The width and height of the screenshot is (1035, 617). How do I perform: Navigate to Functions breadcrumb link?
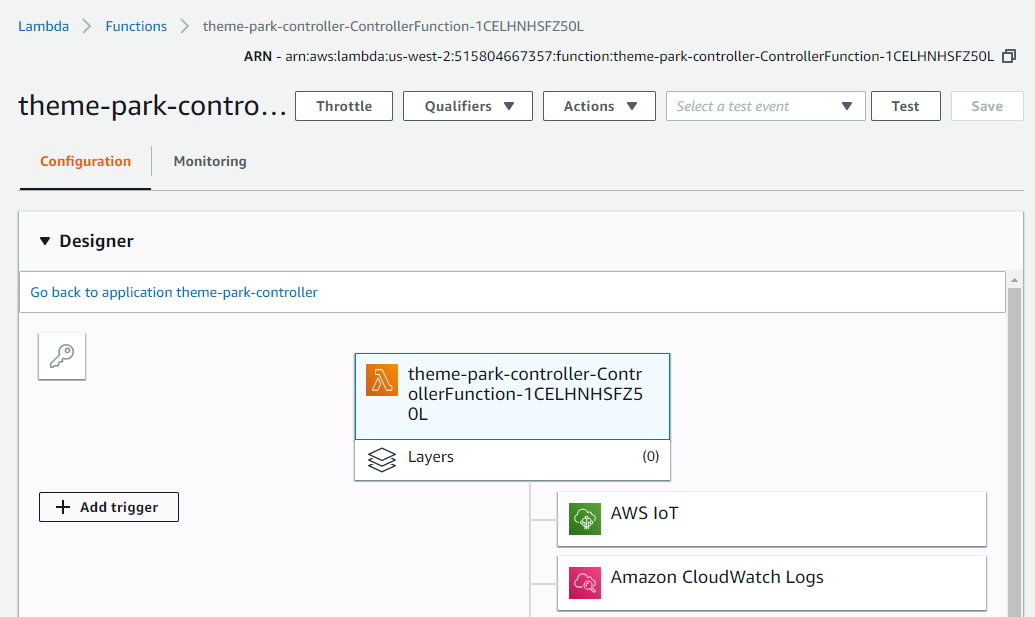(x=136, y=26)
